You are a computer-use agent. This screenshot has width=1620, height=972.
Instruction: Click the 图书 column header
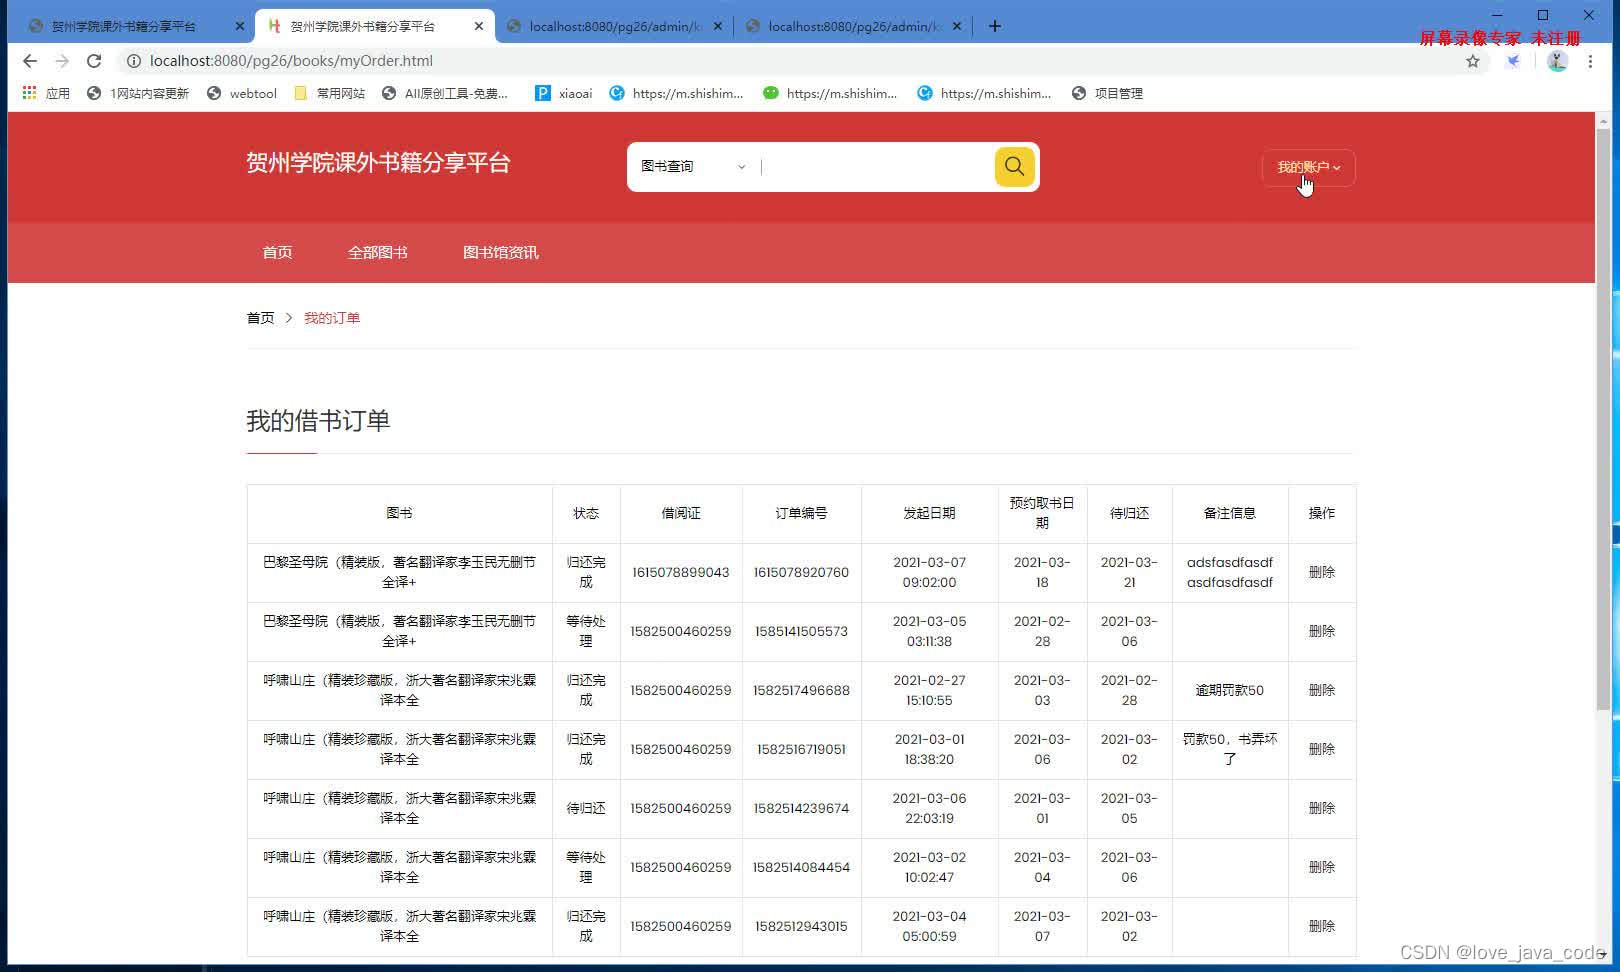pos(399,513)
